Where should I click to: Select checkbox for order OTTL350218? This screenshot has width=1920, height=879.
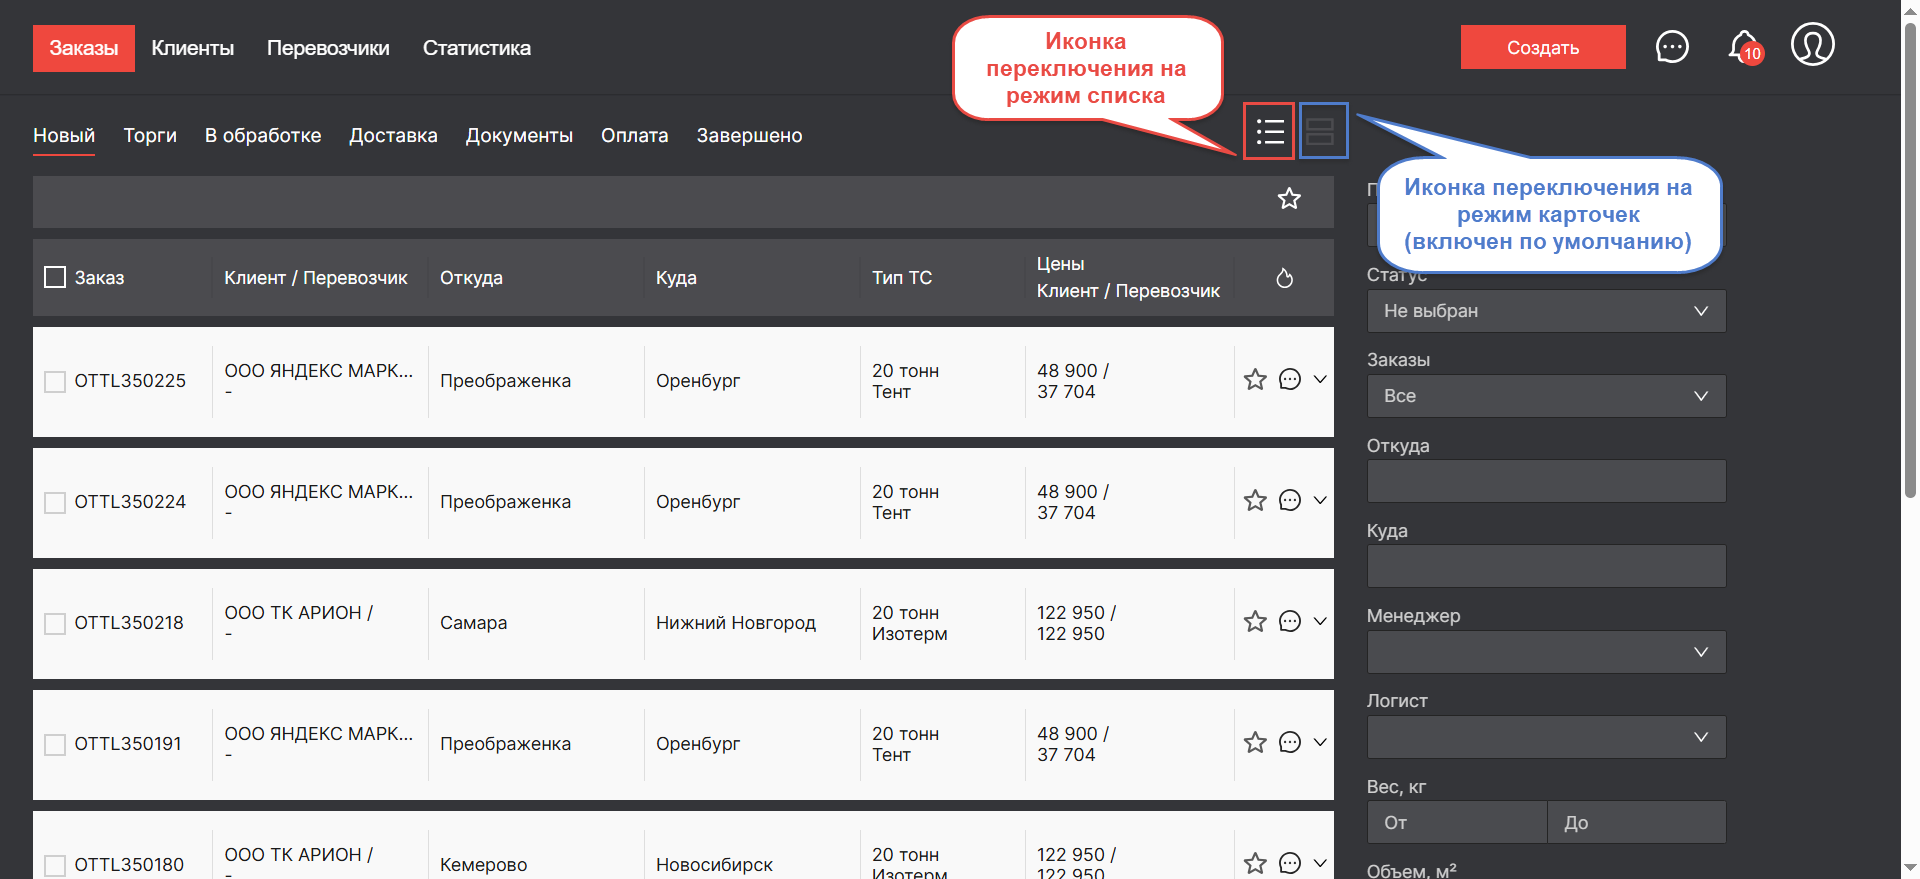tap(55, 623)
